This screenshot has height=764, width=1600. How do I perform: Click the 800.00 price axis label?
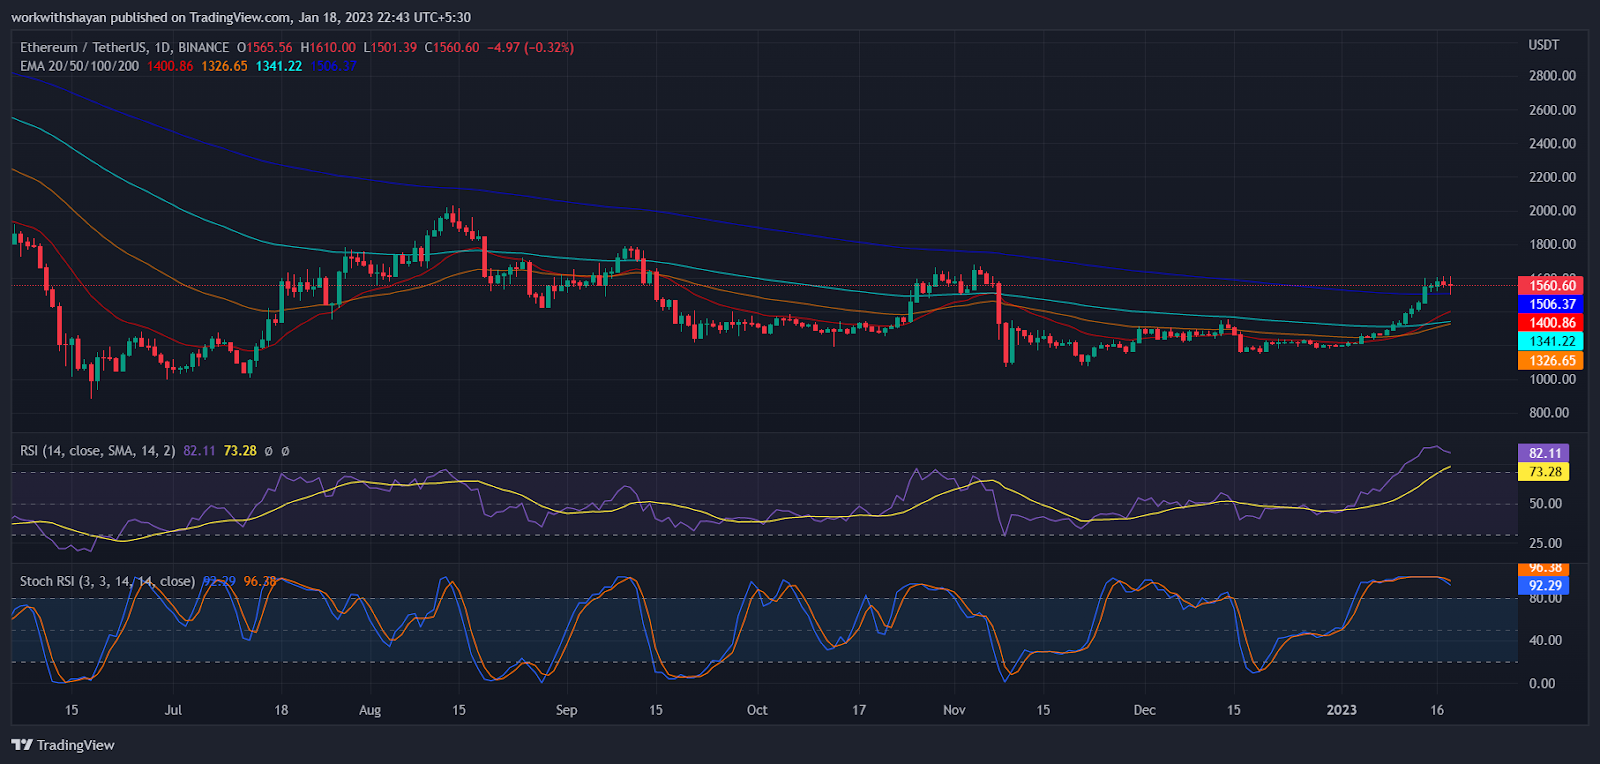[x=1549, y=413]
